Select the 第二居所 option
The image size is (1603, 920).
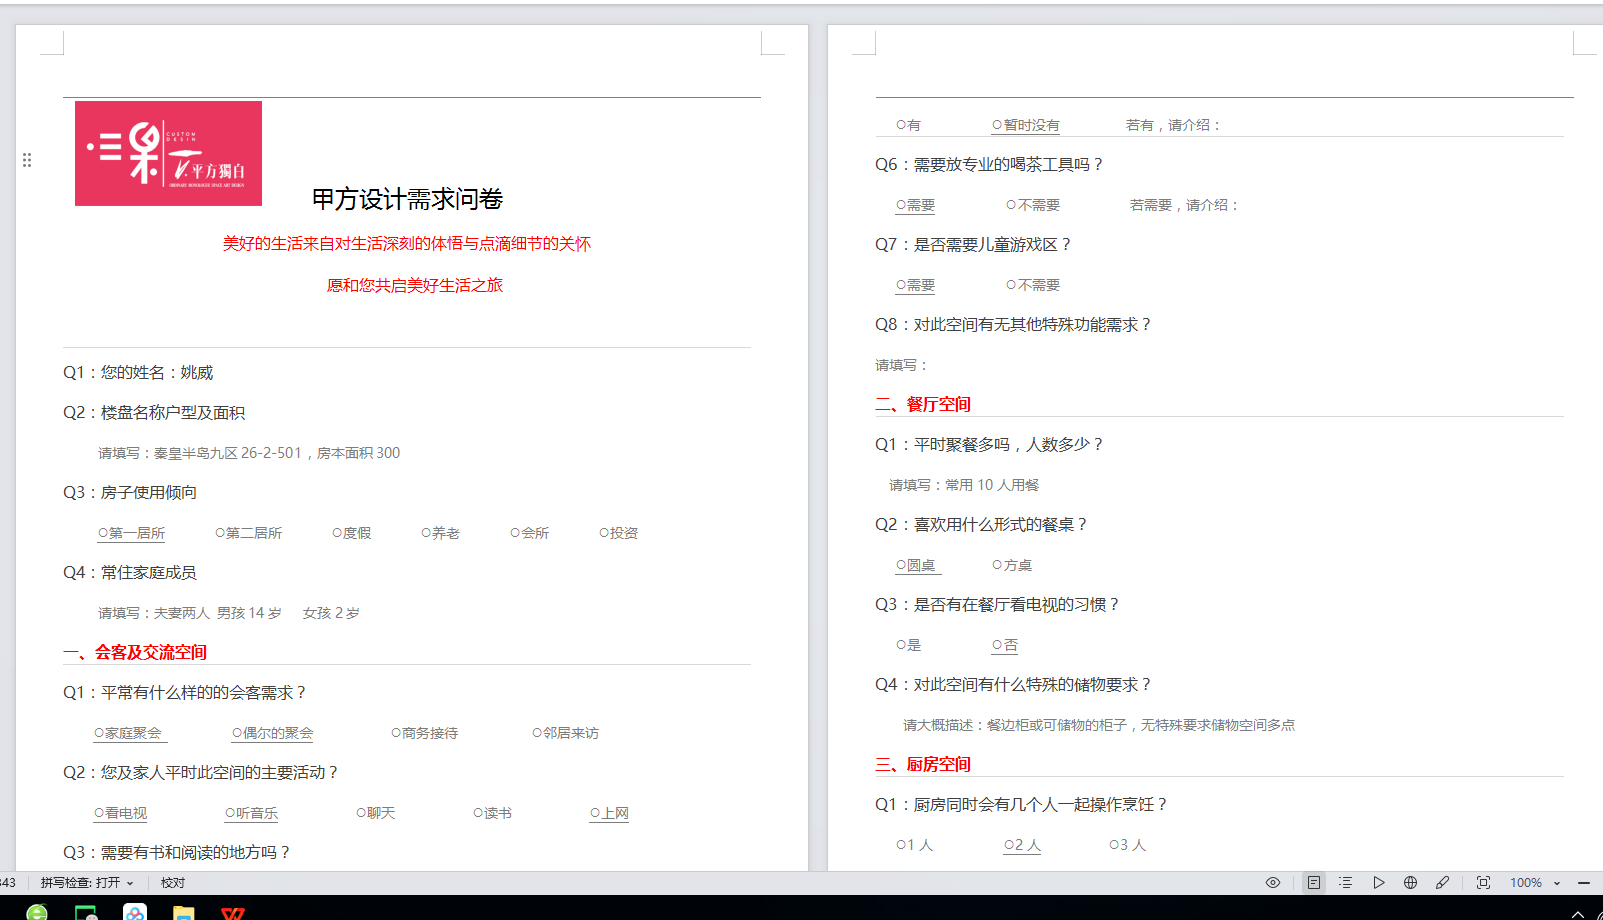coord(249,533)
